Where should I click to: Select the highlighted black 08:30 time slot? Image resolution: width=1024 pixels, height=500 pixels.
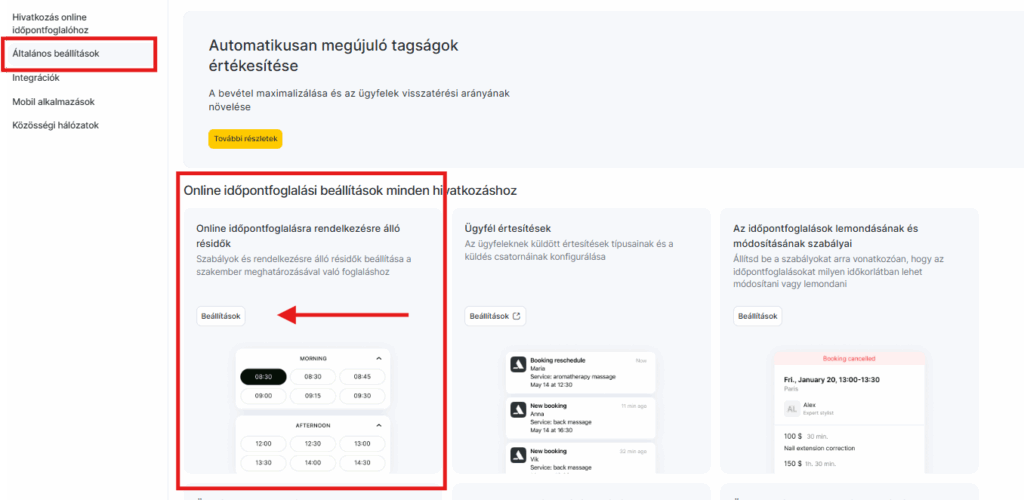263,377
